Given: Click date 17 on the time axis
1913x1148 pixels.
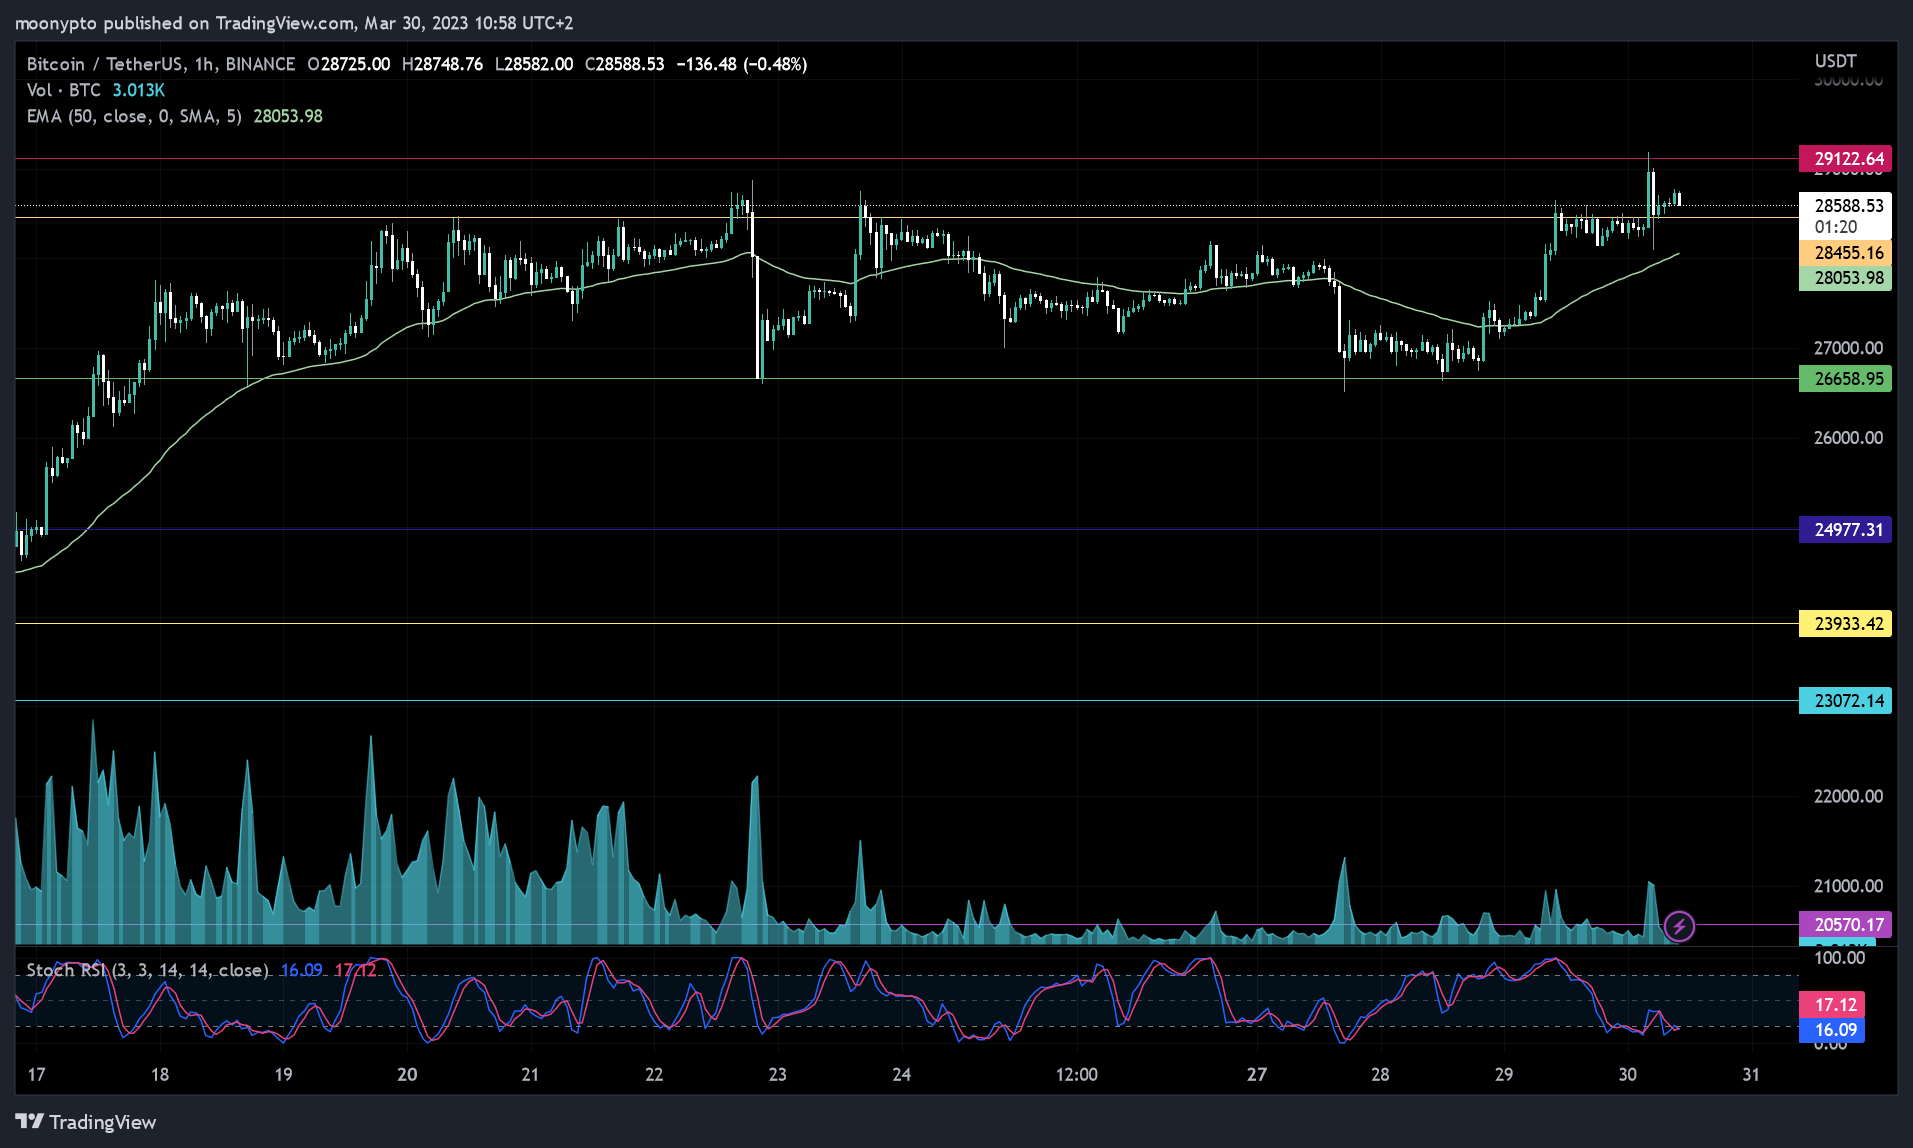Looking at the screenshot, I should (36, 1075).
